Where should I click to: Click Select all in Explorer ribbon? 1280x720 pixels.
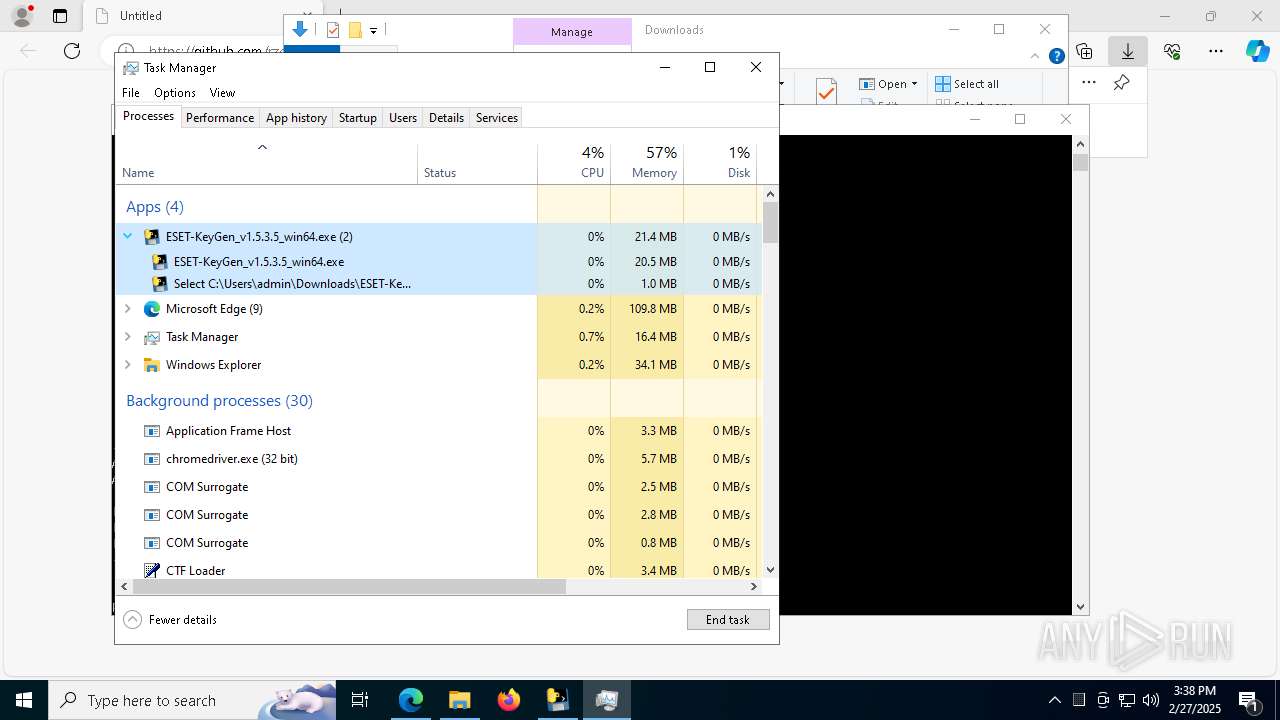point(967,84)
